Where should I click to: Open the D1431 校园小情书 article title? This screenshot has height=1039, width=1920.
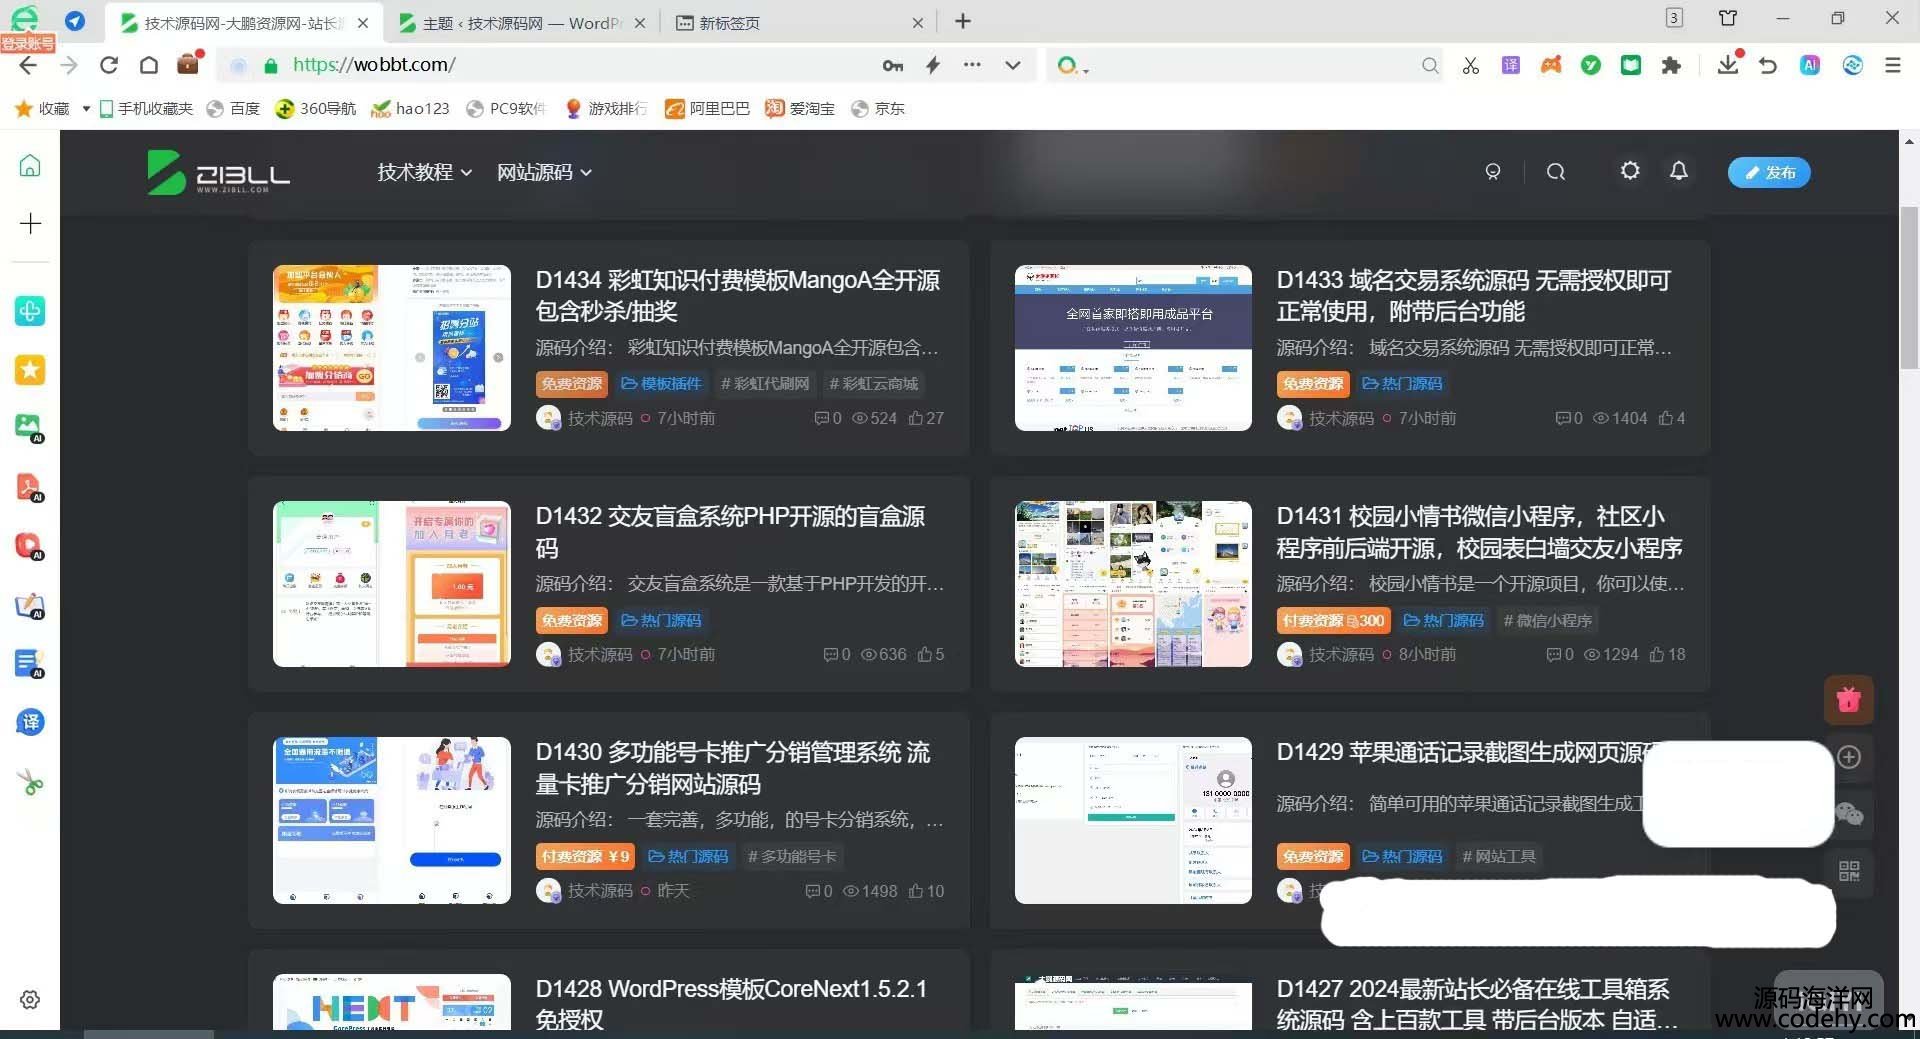(x=1479, y=531)
